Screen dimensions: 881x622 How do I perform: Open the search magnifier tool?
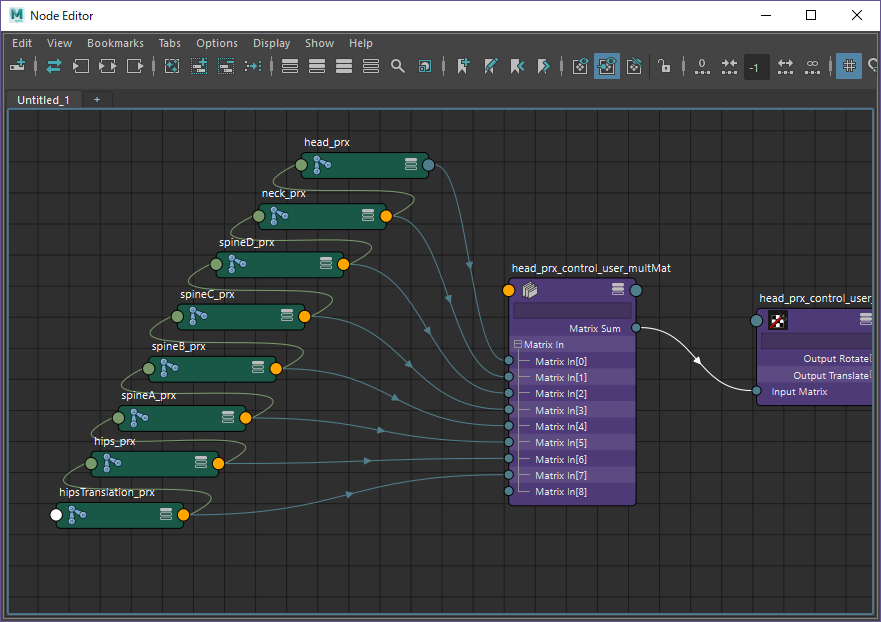[x=398, y=66]
